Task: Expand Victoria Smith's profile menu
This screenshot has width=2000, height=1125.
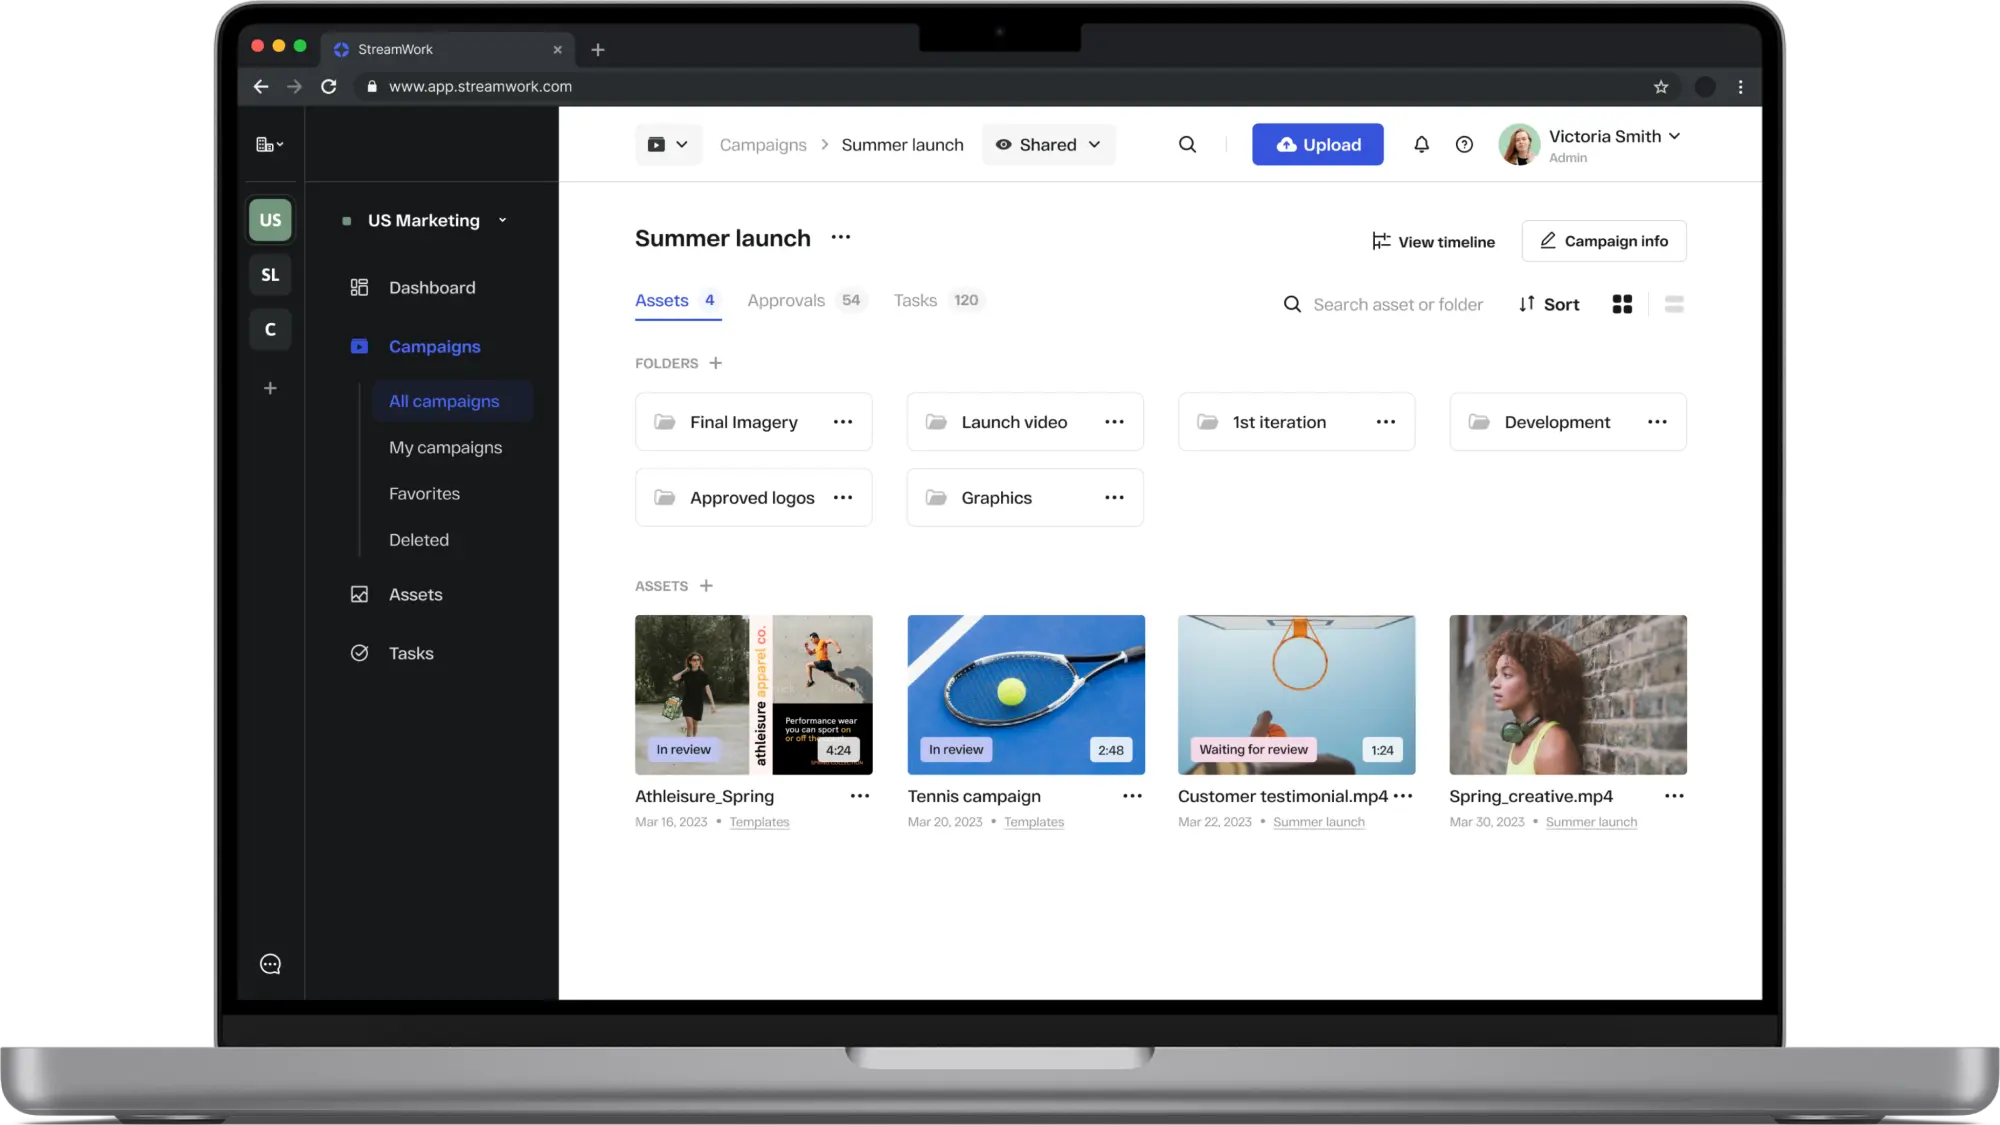Action: 1676,136
